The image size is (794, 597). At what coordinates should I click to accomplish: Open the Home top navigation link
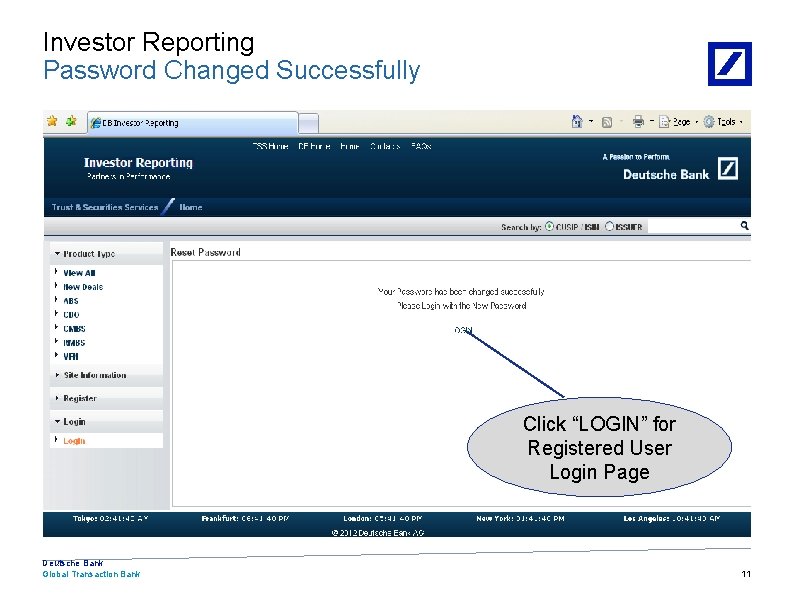[349, 146]
